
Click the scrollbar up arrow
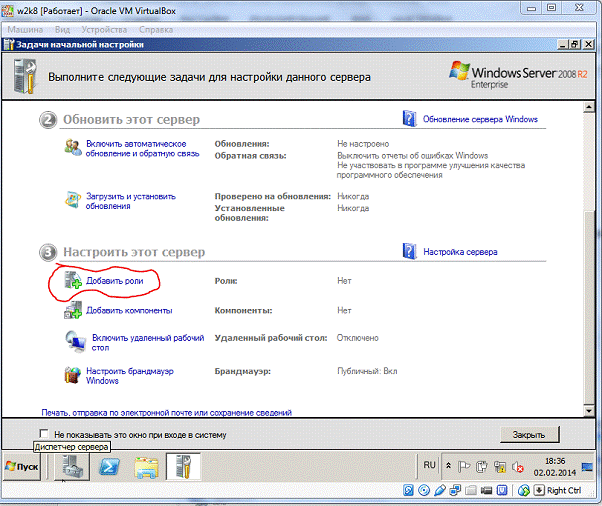589,107
